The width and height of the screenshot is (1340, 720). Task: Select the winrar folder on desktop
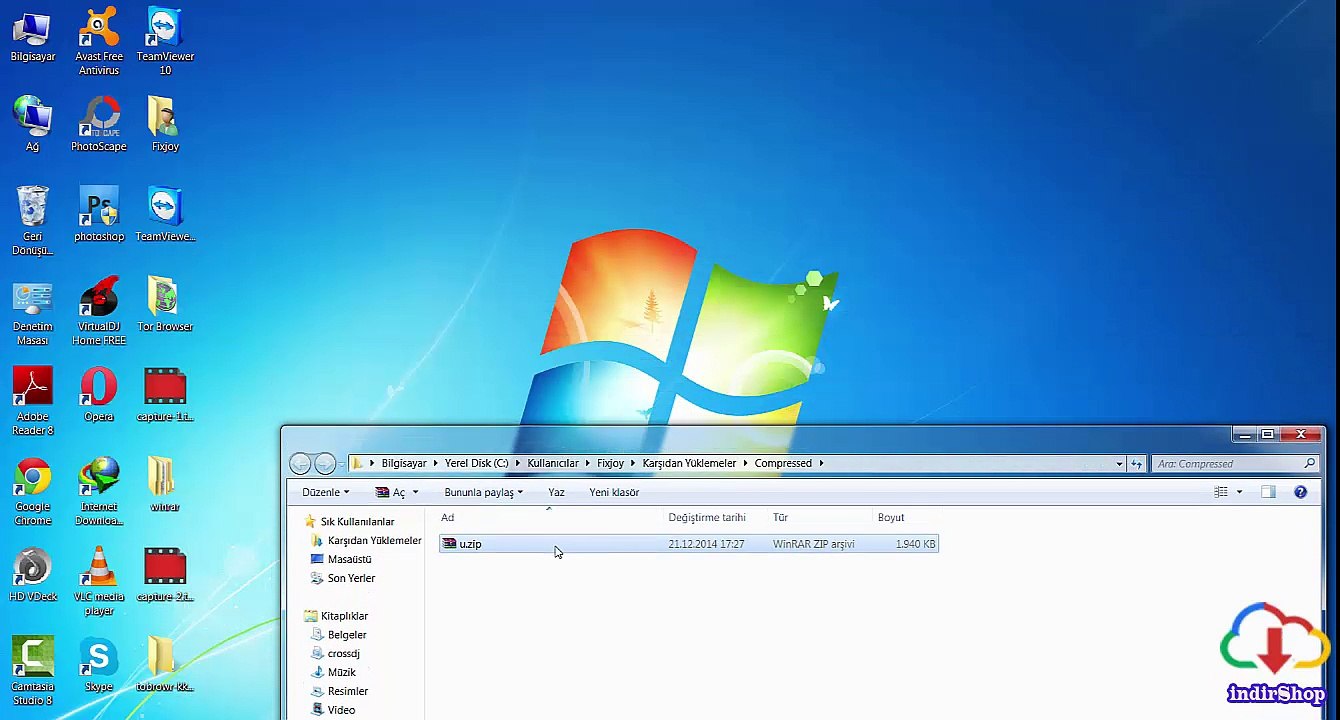(165, 485)
